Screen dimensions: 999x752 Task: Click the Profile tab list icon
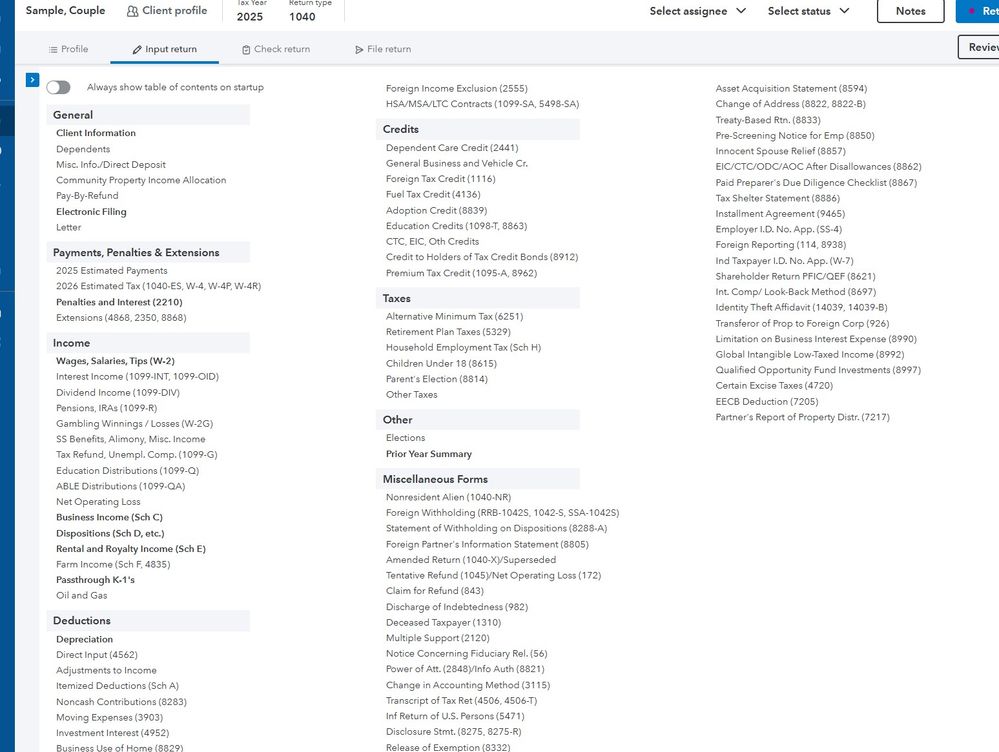tap(53, 49)
